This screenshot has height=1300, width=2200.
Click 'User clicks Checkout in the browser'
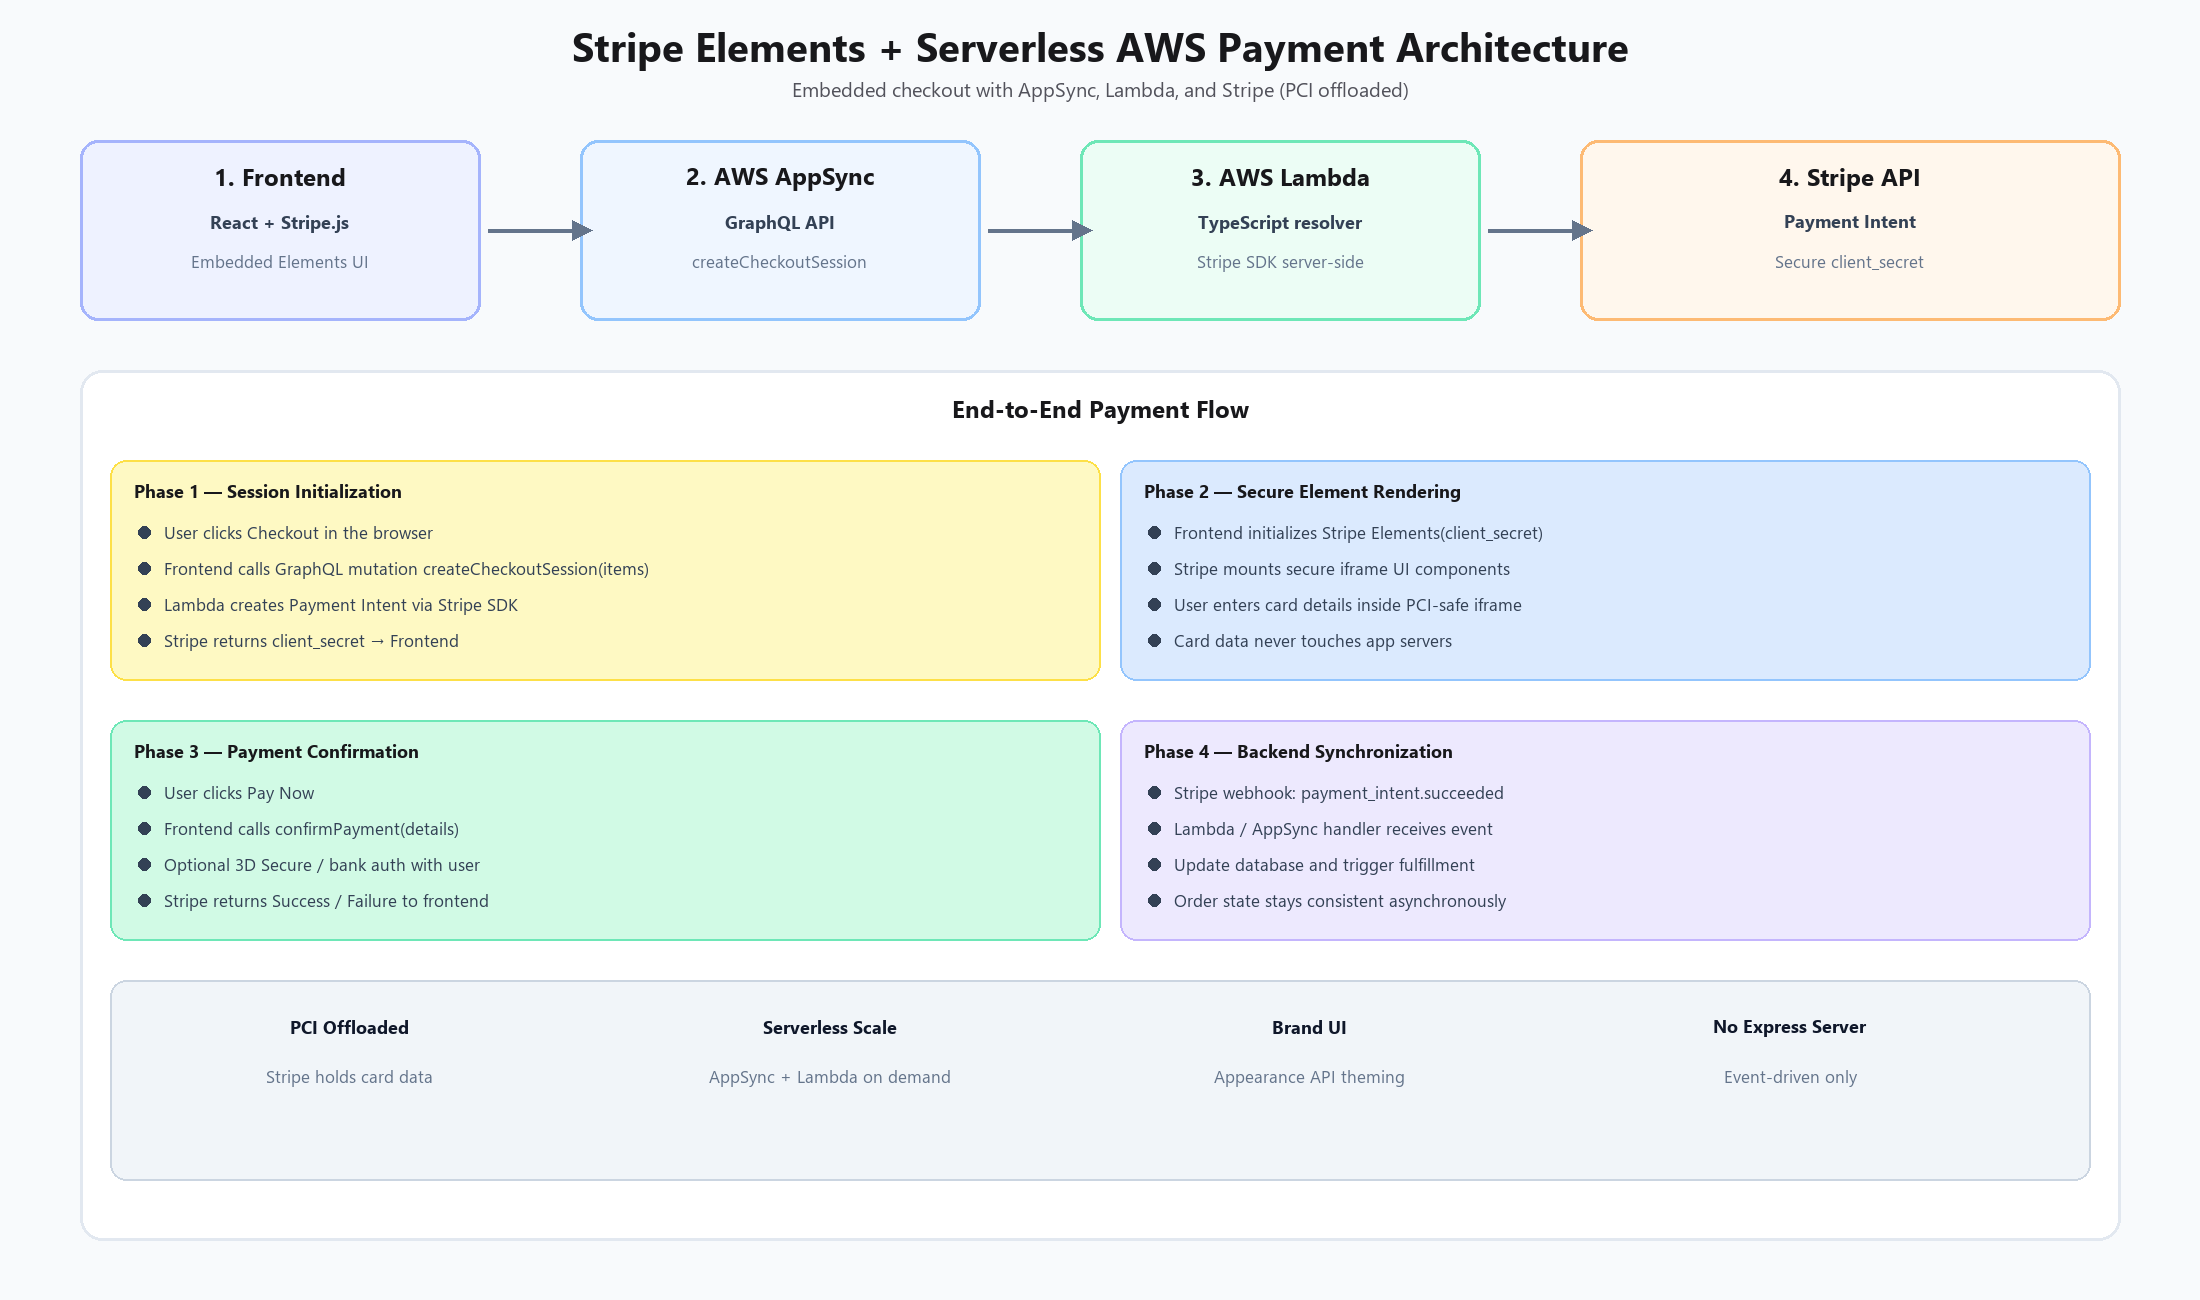click(298, 533)
